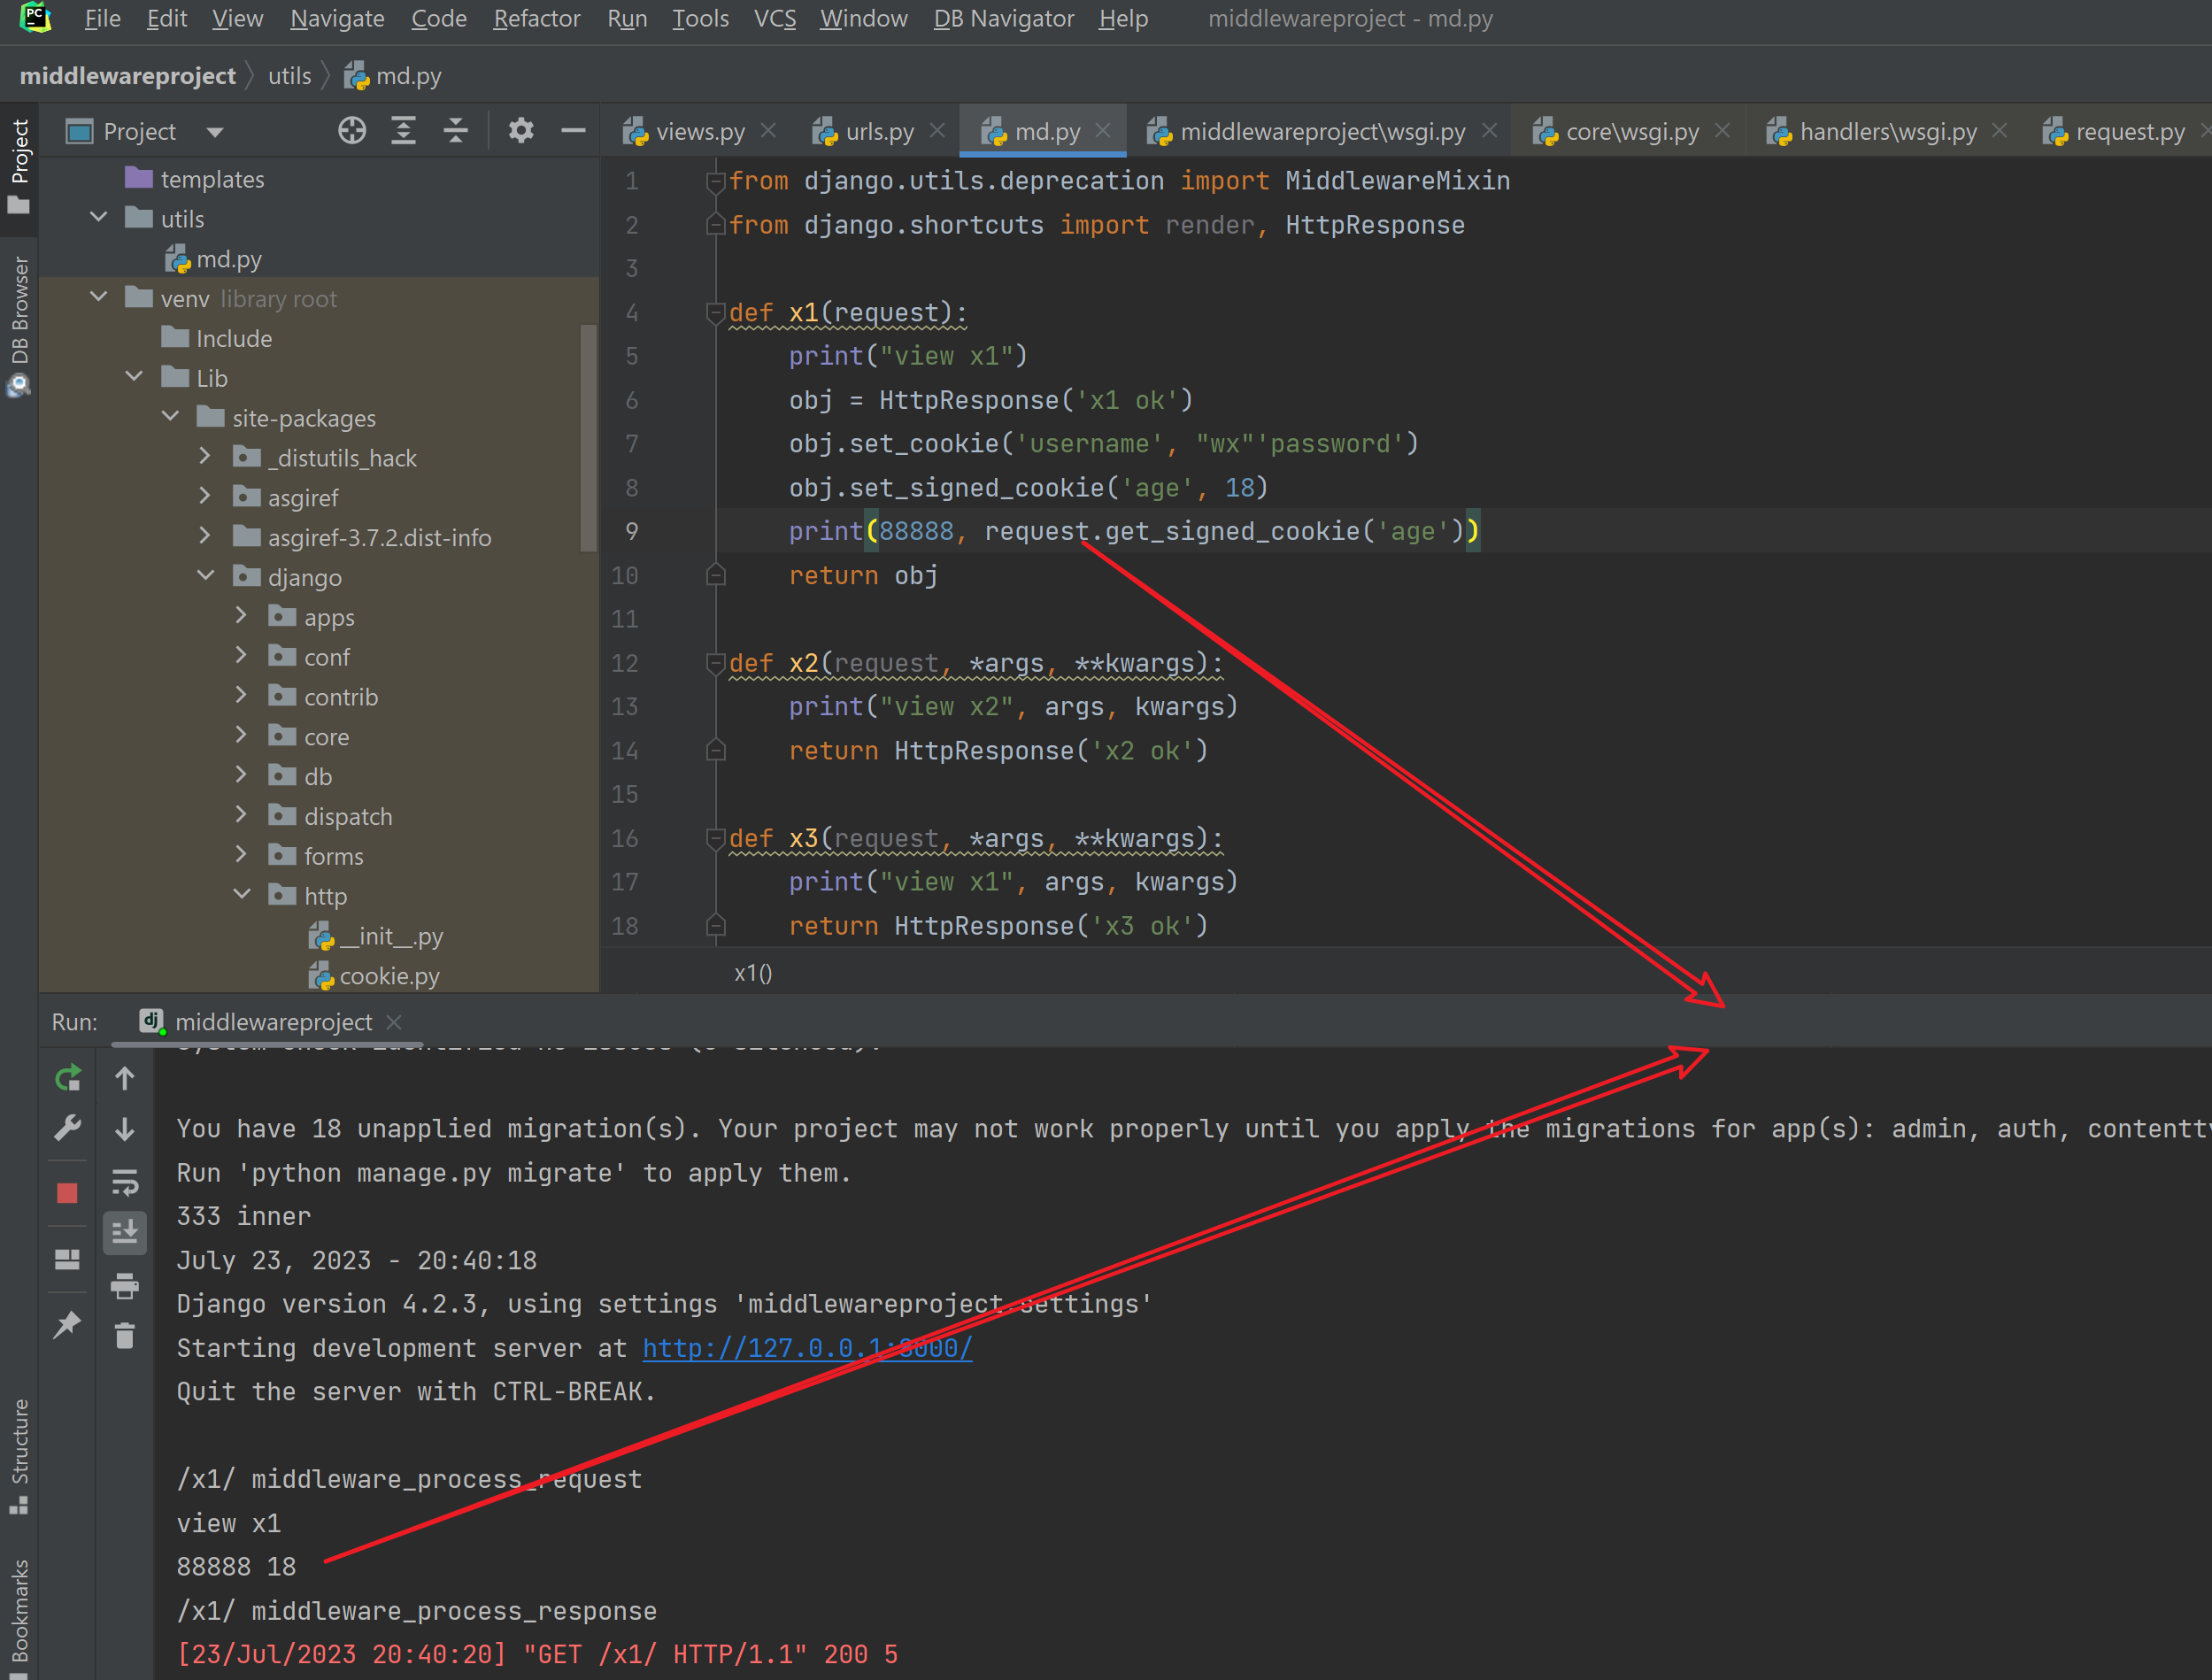The image size is (2212, 1680).
Task: Click the Rerun server icon
Action: tap(67, 1078)
